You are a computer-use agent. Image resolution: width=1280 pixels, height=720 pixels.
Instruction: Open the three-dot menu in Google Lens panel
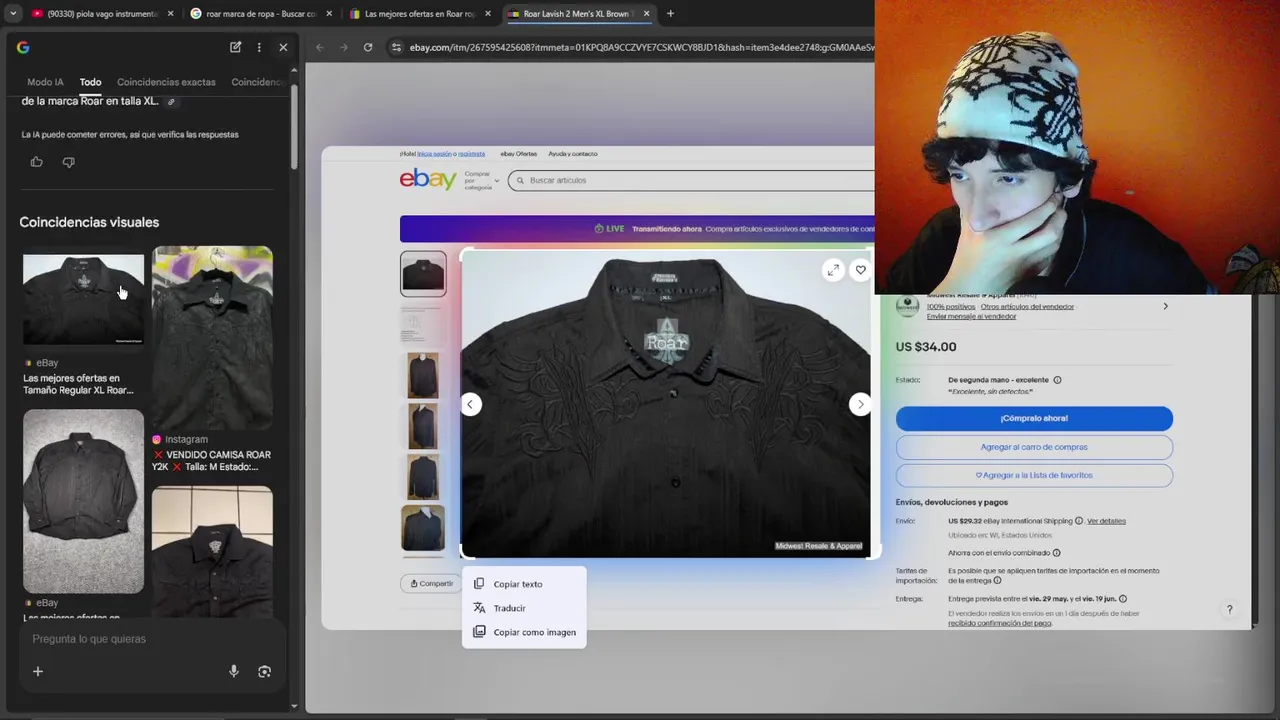click(x=259, y=47)
